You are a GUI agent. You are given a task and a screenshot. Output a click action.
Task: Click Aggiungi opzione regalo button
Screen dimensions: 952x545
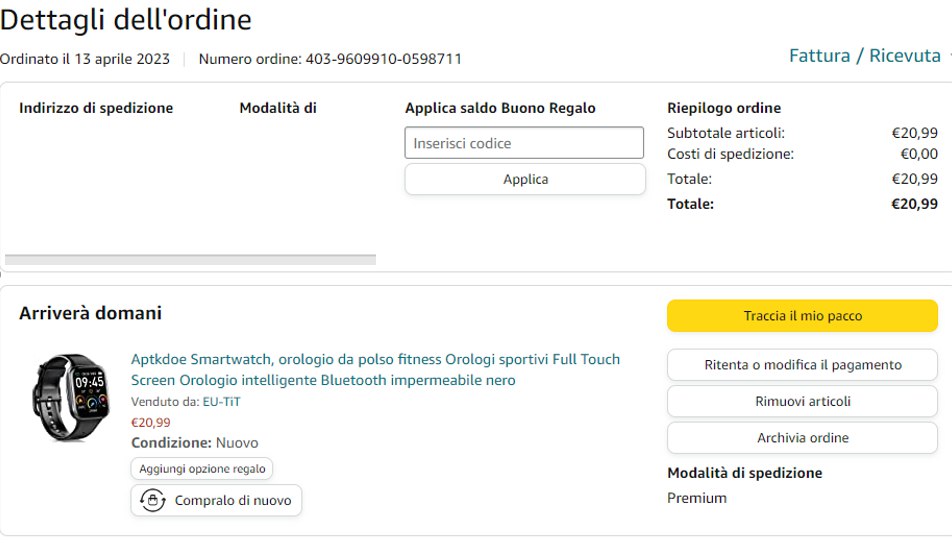tap(201, 469)
